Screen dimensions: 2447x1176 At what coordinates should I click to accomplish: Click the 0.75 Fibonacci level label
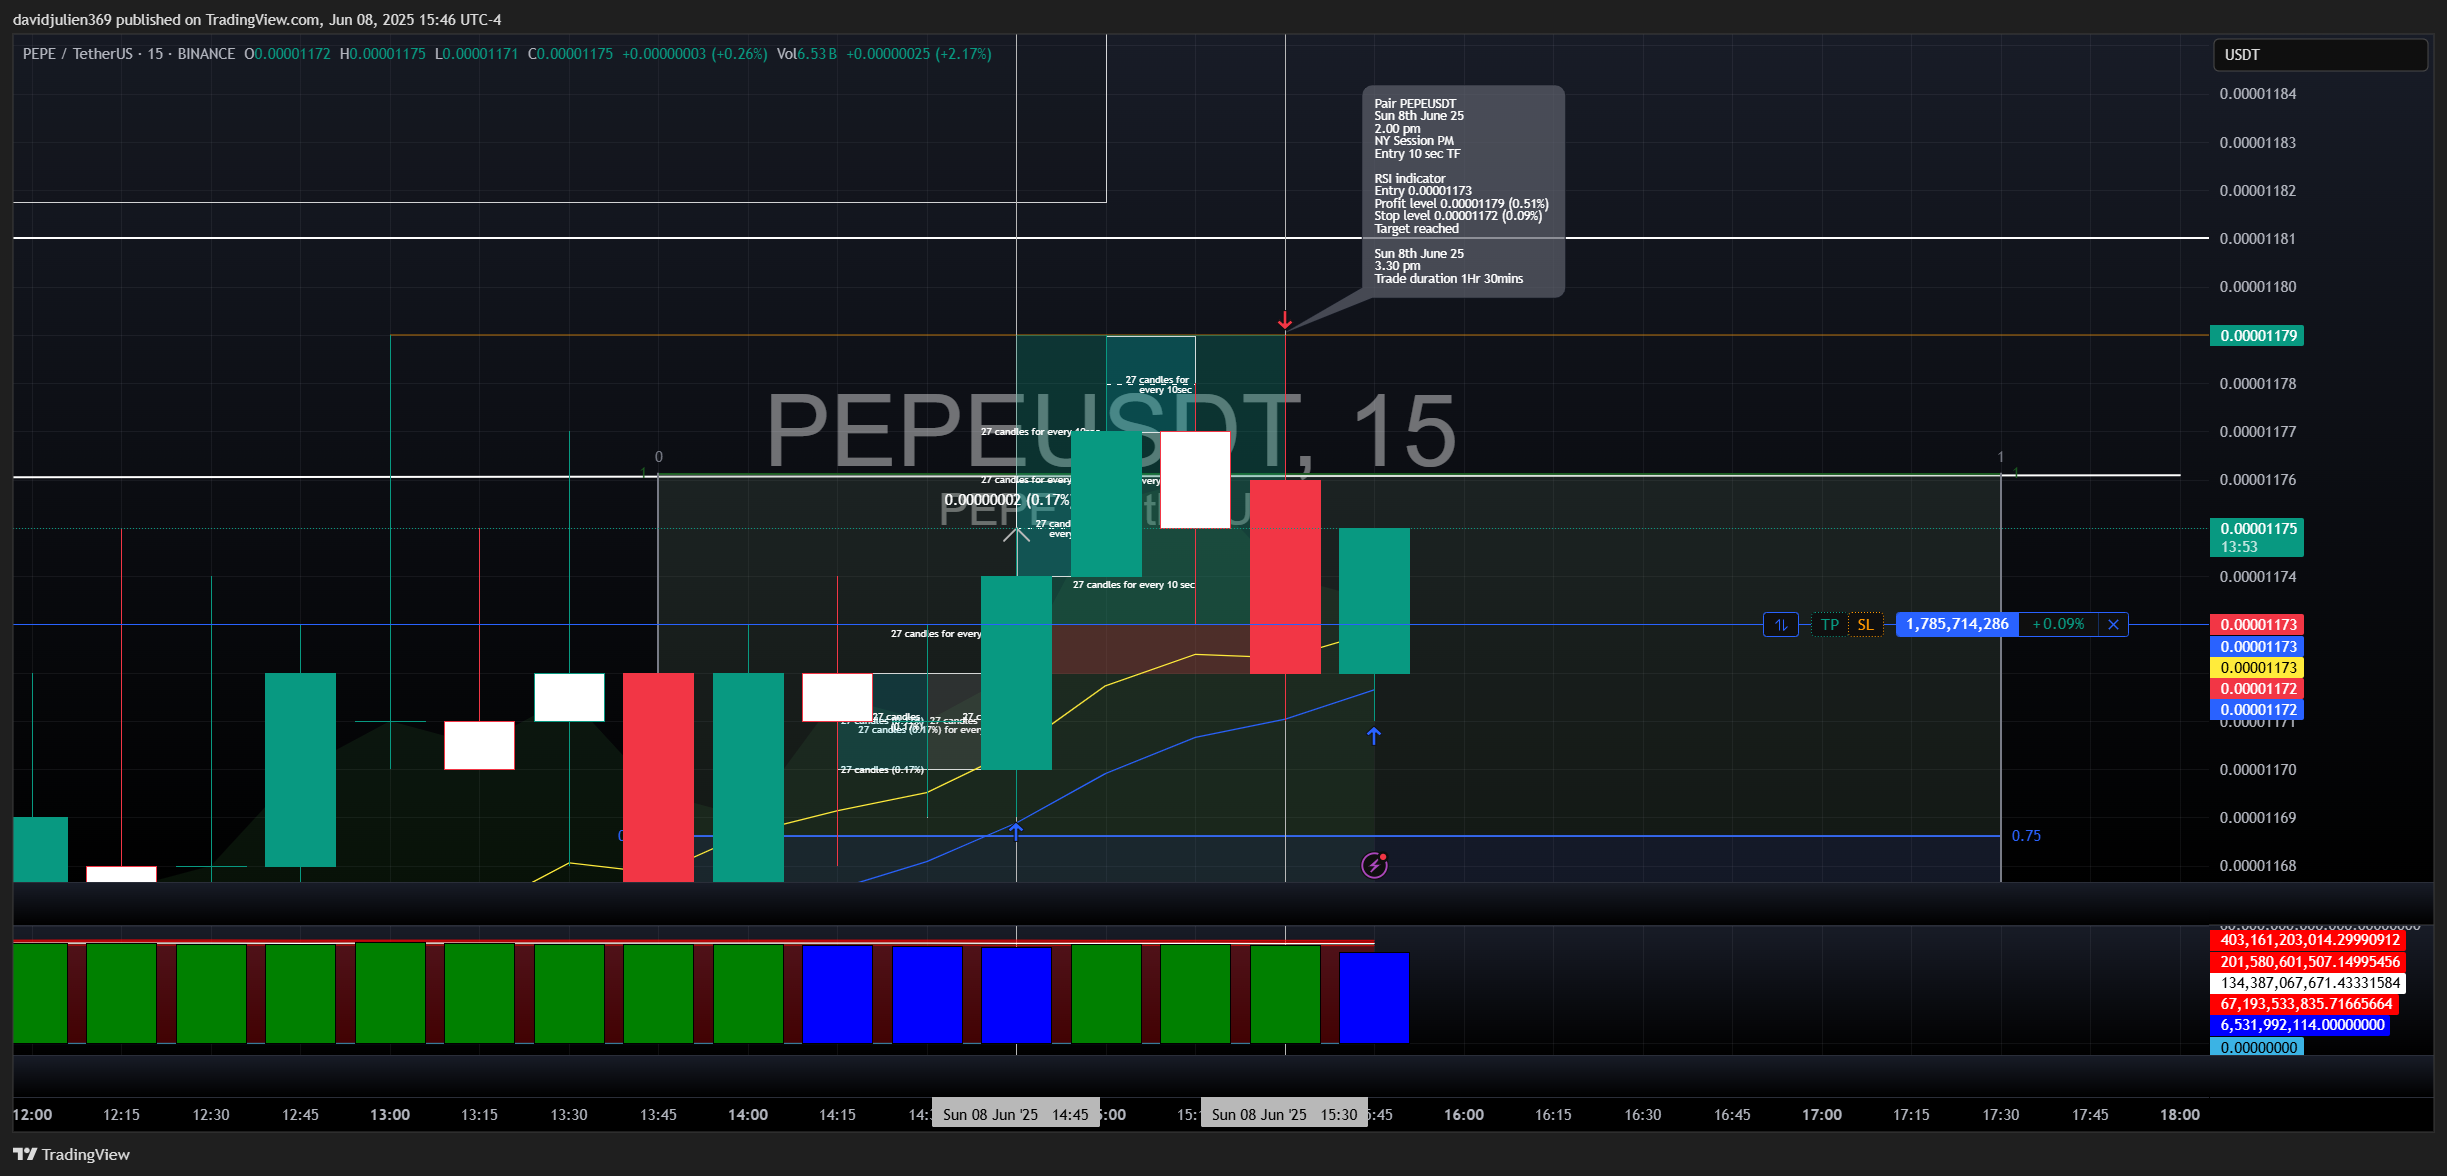point(2026,836)
